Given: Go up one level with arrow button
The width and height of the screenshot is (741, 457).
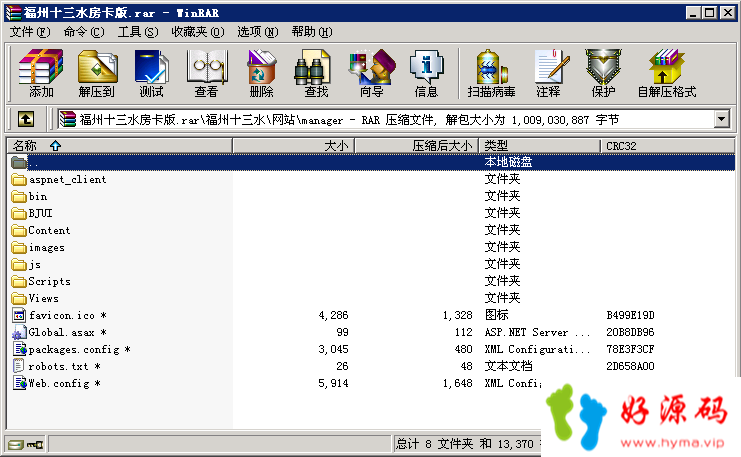Looking at the screenshot, I should click(26, 119).
